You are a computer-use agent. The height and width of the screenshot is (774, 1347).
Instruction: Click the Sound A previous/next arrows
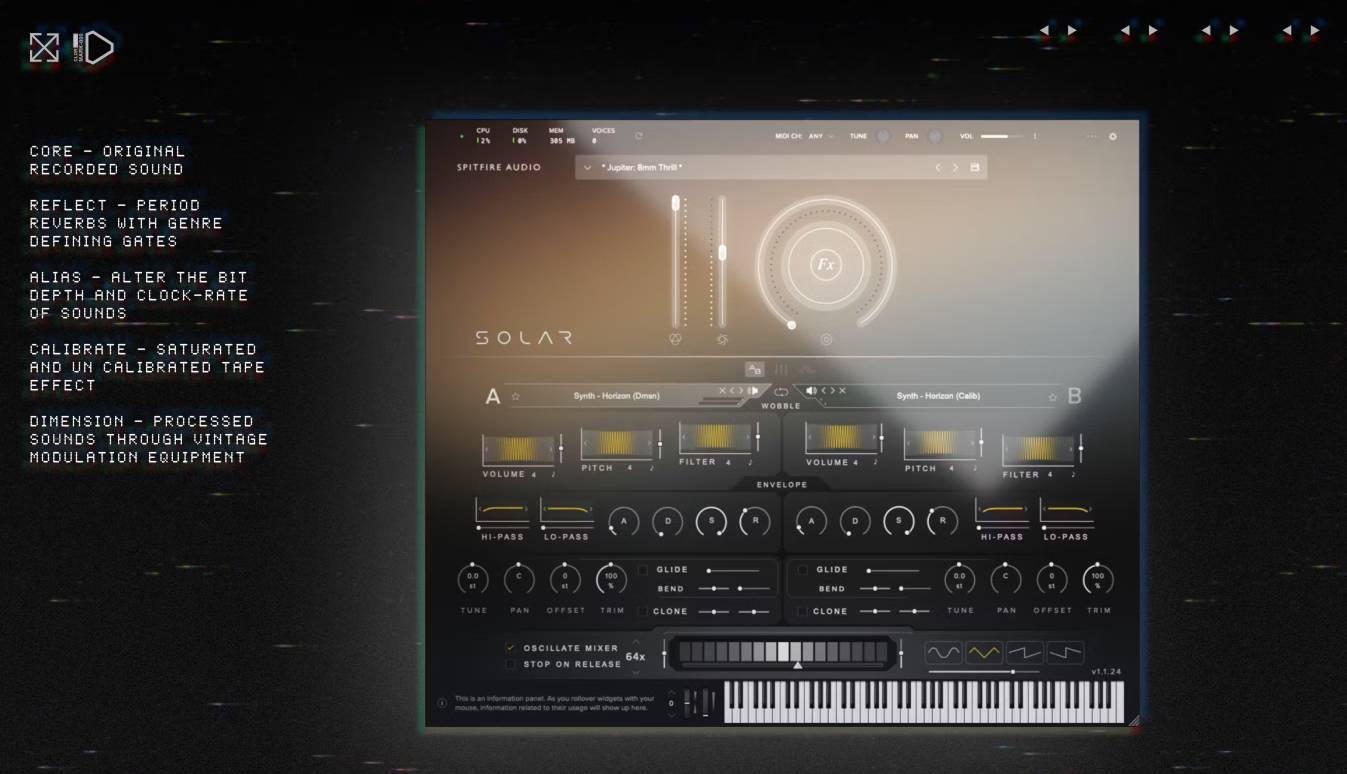[x=737, y=390]
